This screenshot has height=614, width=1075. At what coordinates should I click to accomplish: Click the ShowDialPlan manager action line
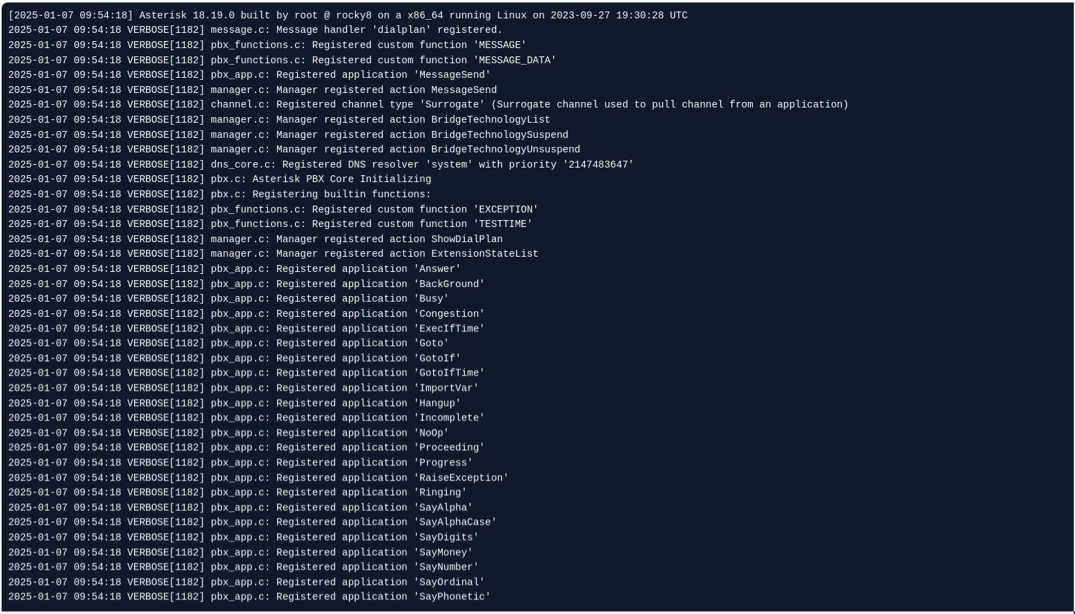[x=255, y=240]
